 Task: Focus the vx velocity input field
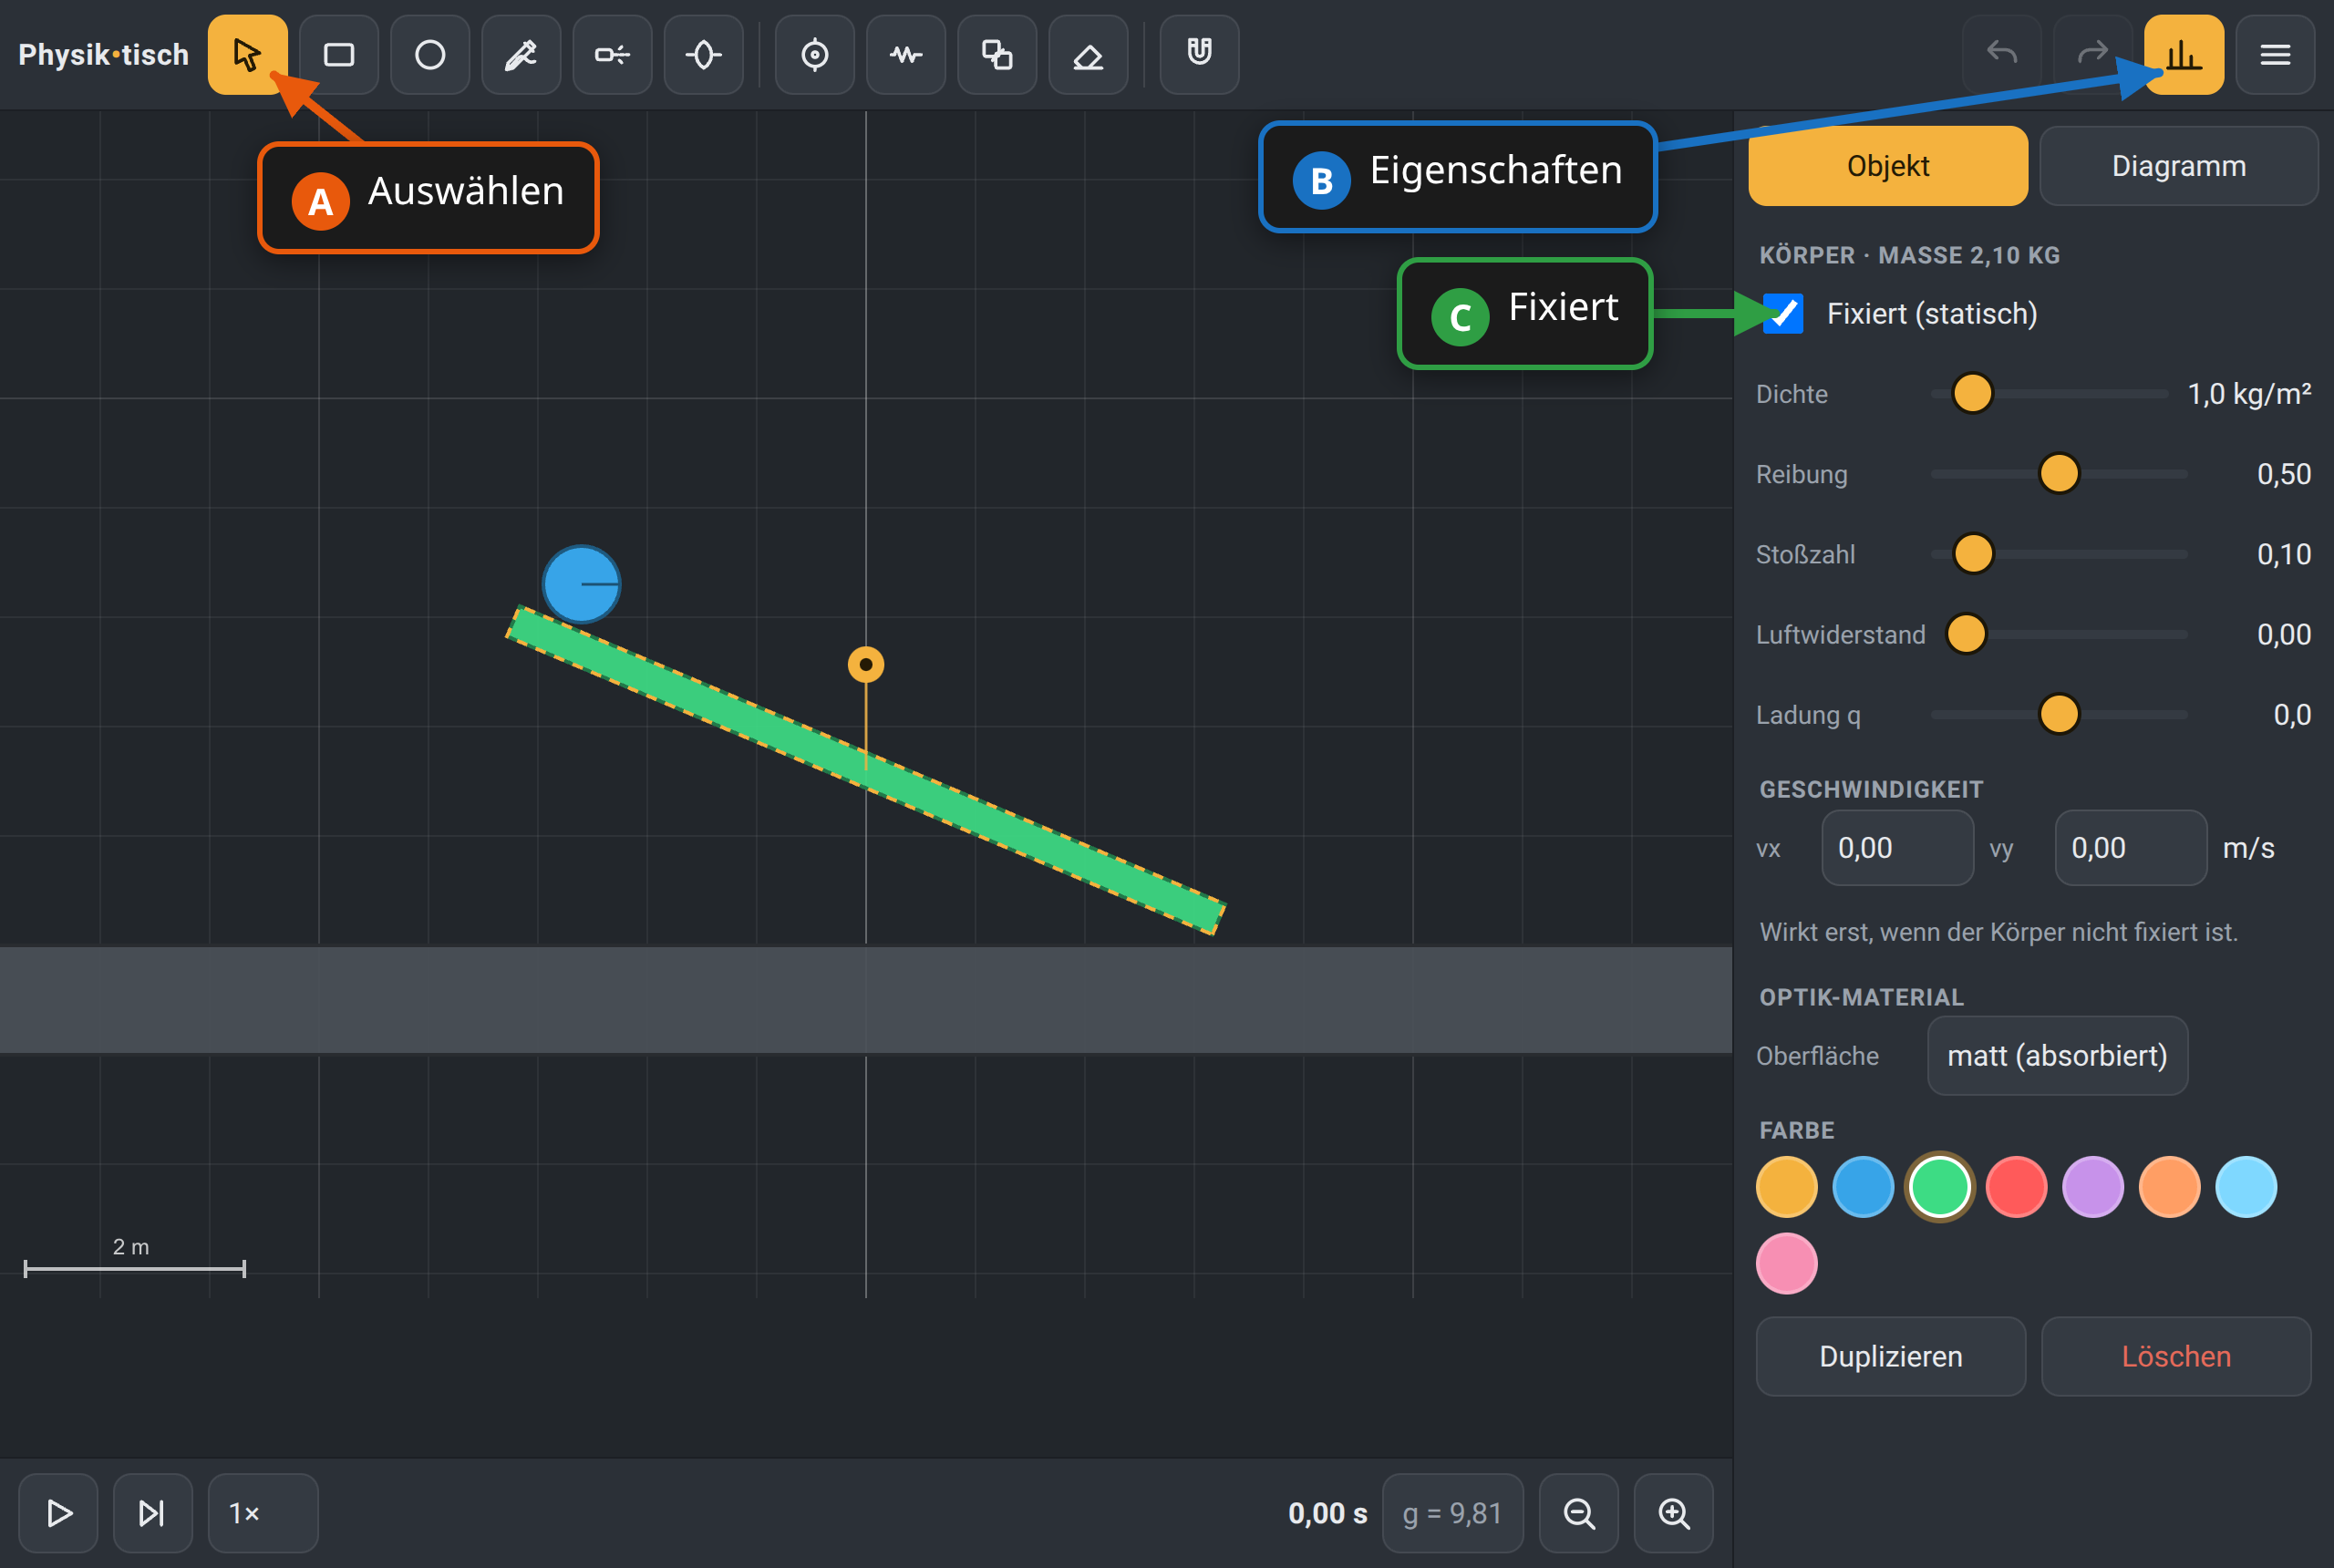(1897, 848)
